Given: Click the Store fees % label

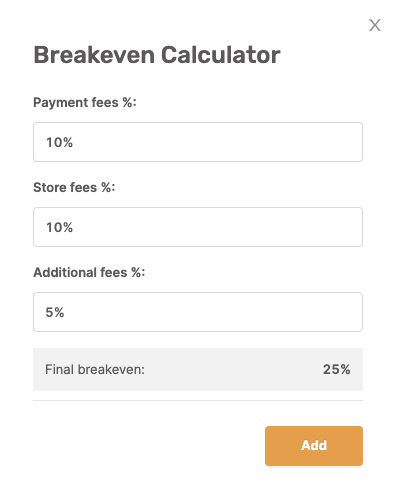Looking at the screenshot, I should [74, 187].
